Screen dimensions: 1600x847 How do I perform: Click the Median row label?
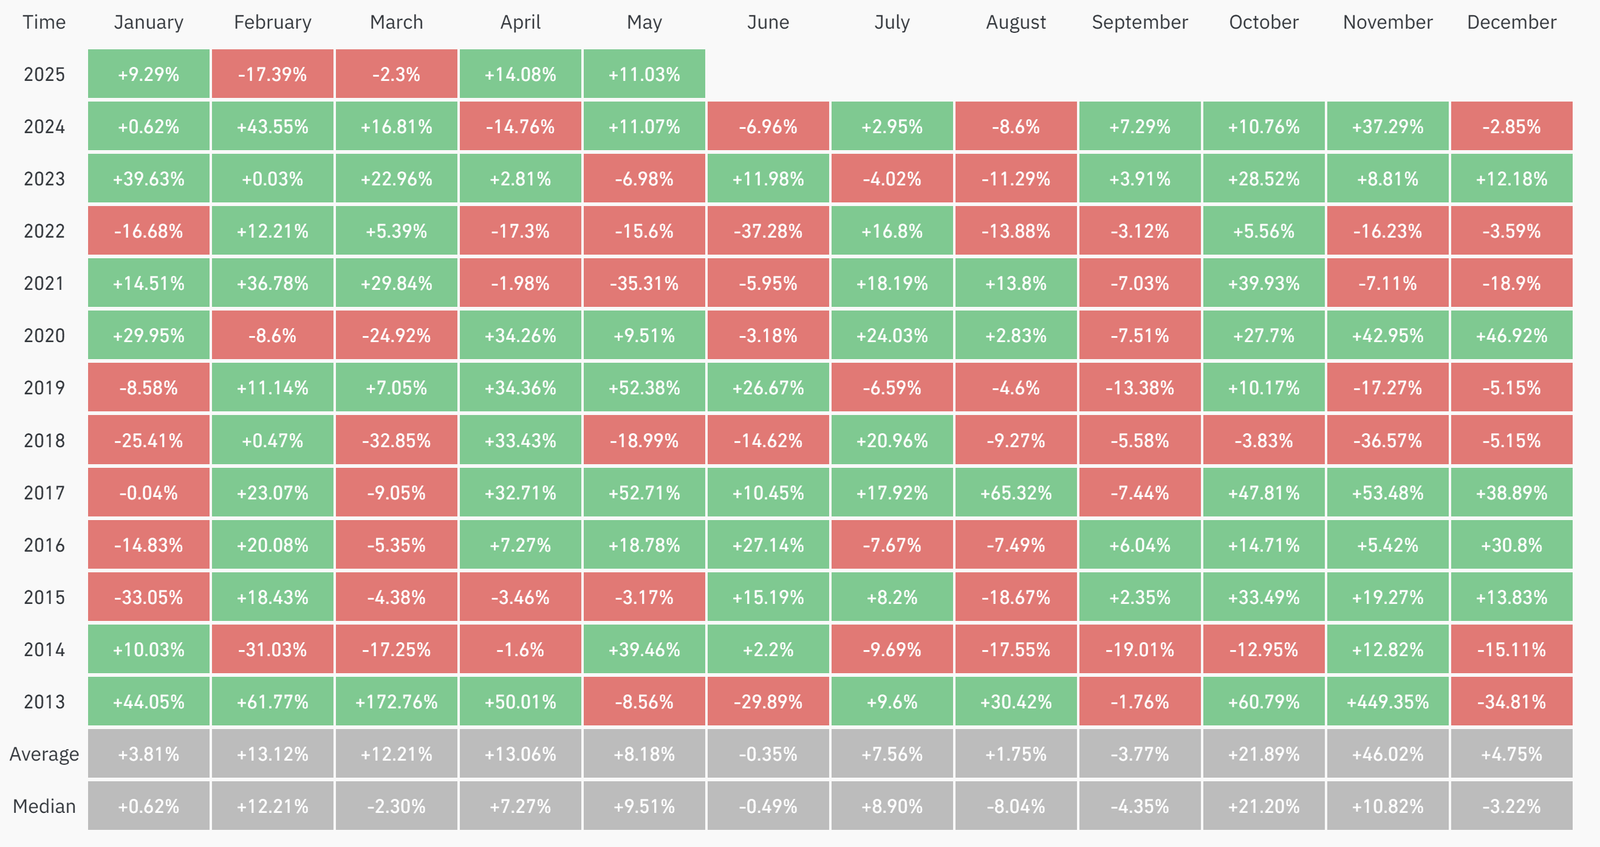[44, 806]
